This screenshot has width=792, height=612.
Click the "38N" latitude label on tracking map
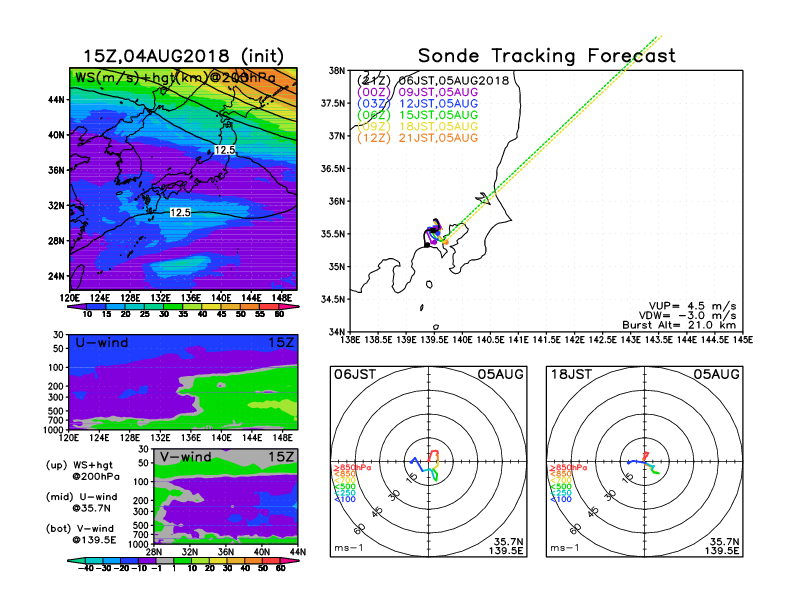coord(336,70)
